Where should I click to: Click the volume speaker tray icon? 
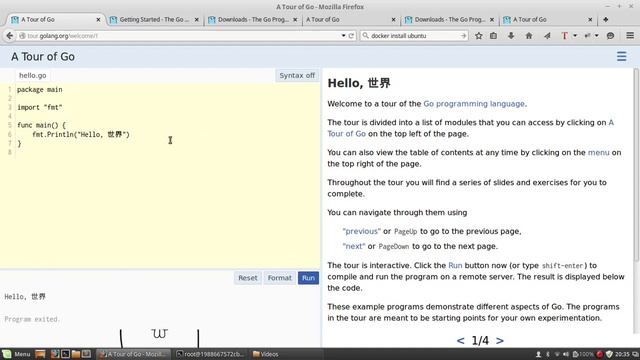tap(566, 354)
